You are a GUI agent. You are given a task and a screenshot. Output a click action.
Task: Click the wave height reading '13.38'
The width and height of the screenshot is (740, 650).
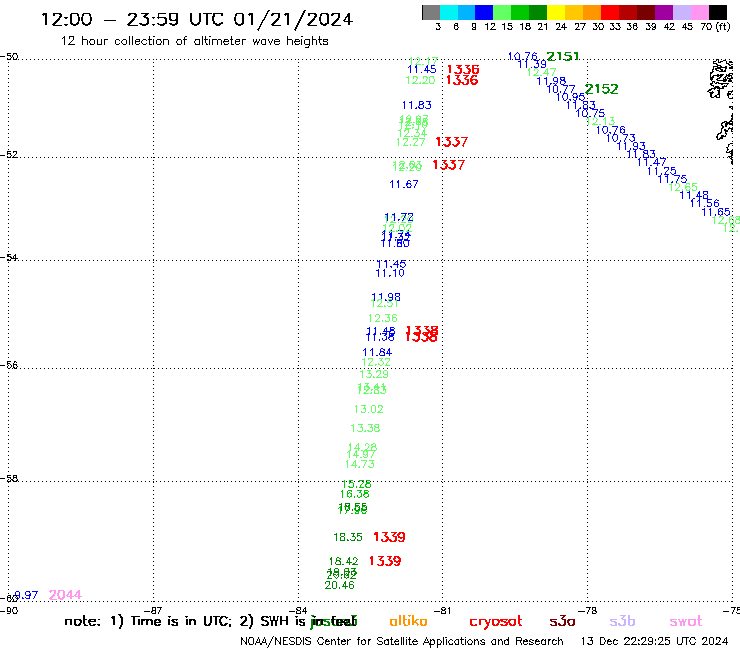point(365,428)
